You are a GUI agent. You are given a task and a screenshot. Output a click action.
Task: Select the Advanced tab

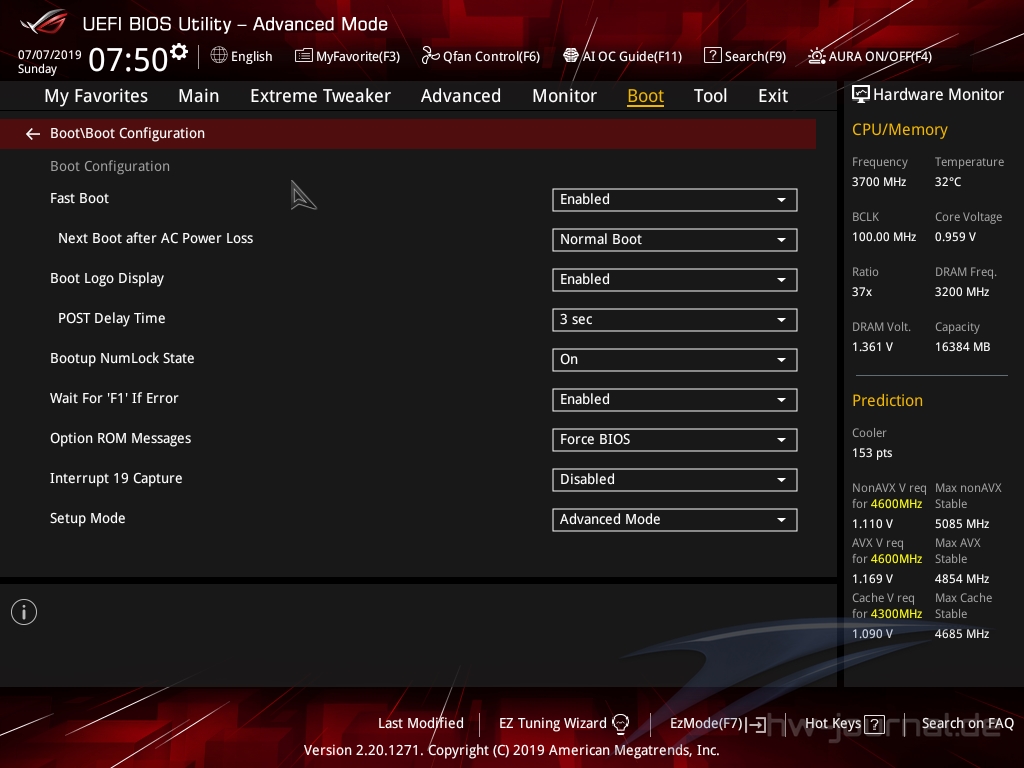(460, 96)
